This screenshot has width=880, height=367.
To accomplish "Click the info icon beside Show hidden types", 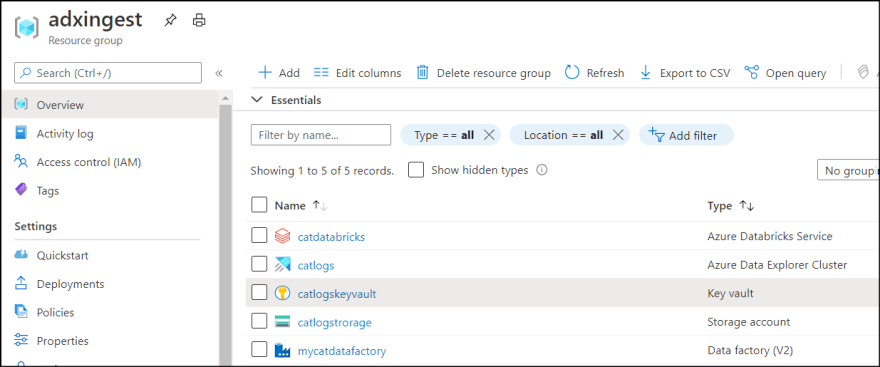I will pyautogui.click(x=542, y=170).
